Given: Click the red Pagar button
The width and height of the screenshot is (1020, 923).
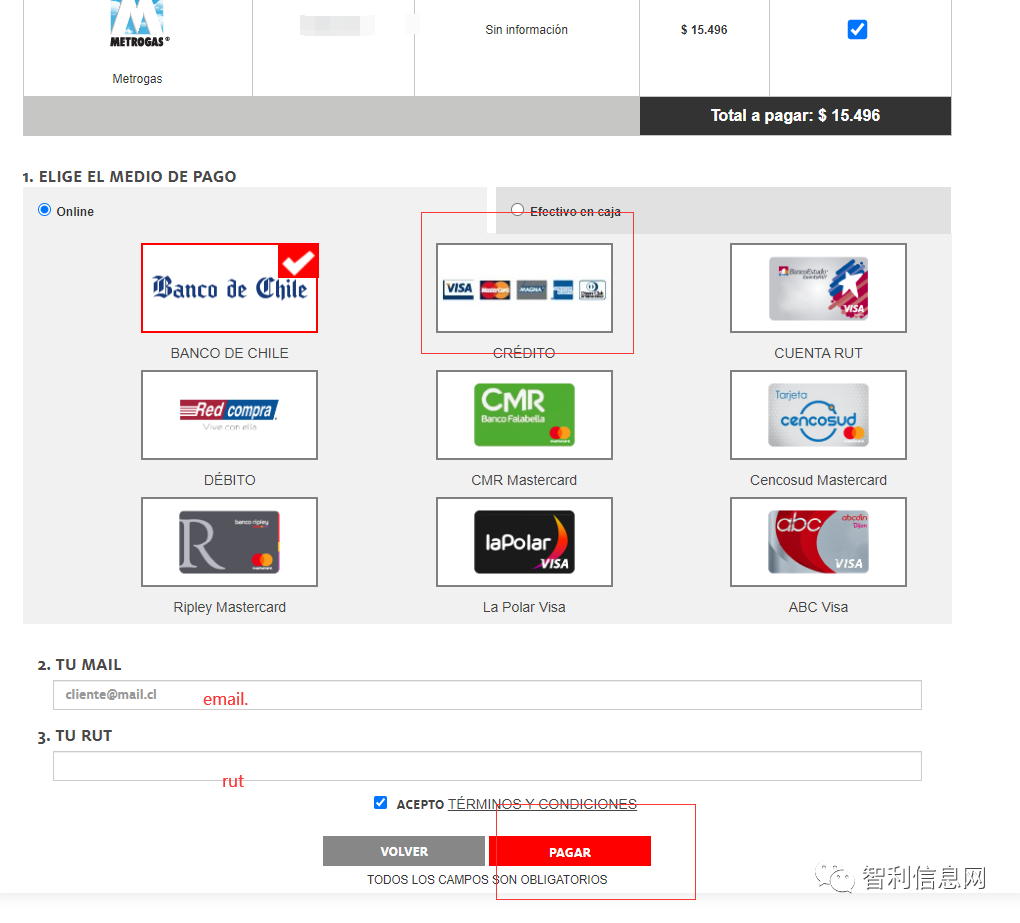Looking at the screenshot, I should click(x=570, y=851).
